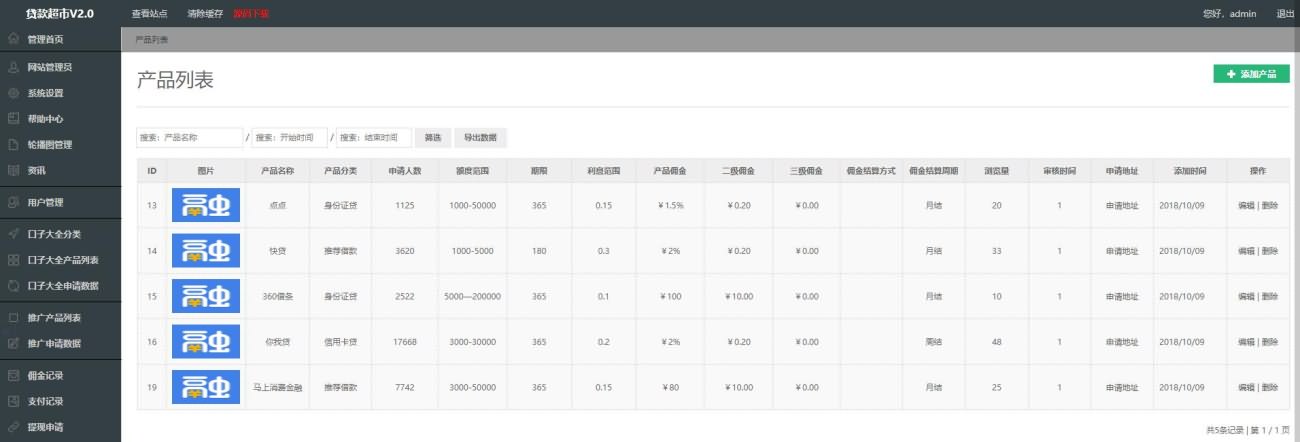
Task: Click the 17668 applicants cell
Action: pos(405,342)
